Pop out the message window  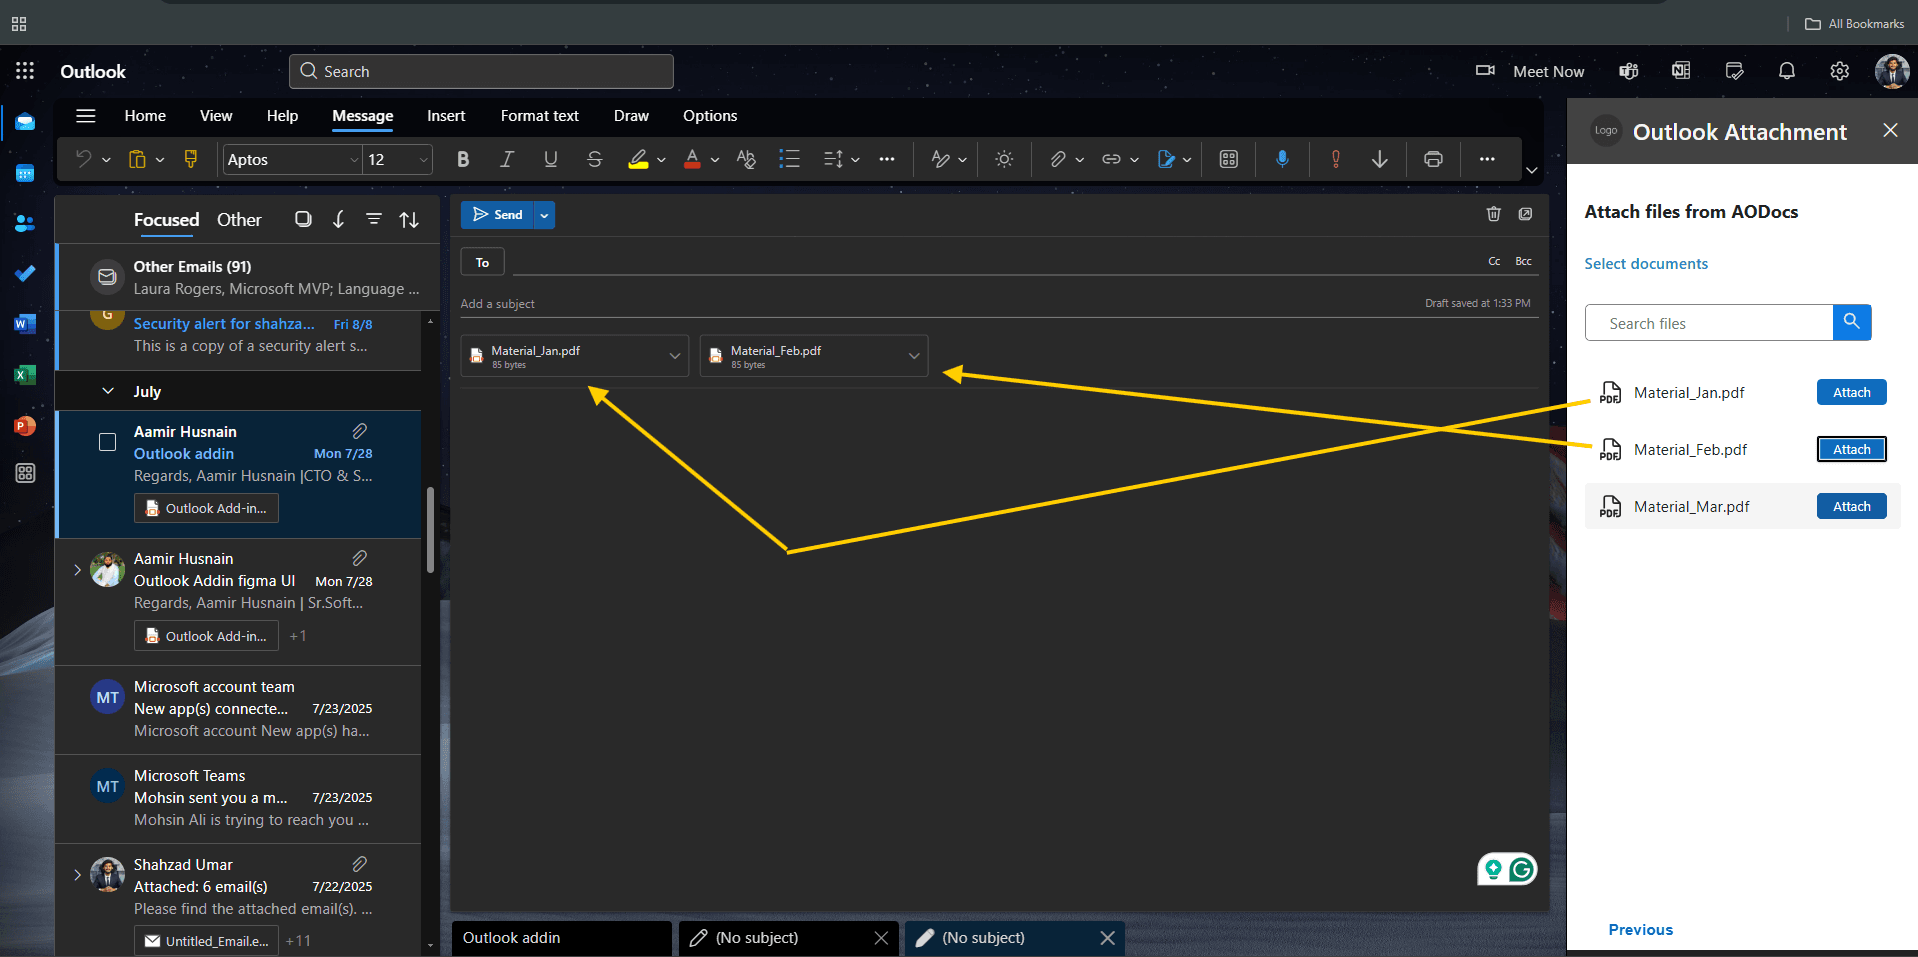coord(1525,214)
